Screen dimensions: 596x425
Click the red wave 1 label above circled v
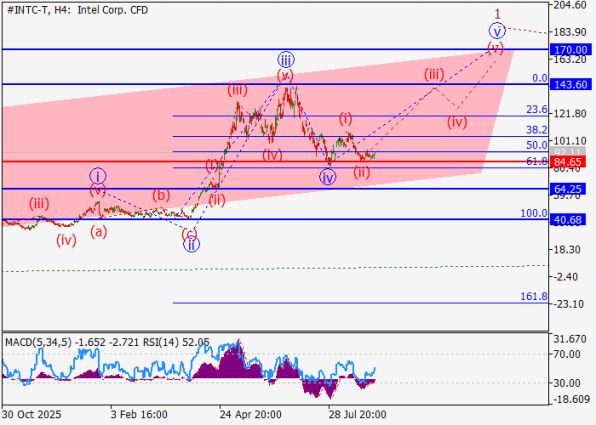tap(497, 14)
